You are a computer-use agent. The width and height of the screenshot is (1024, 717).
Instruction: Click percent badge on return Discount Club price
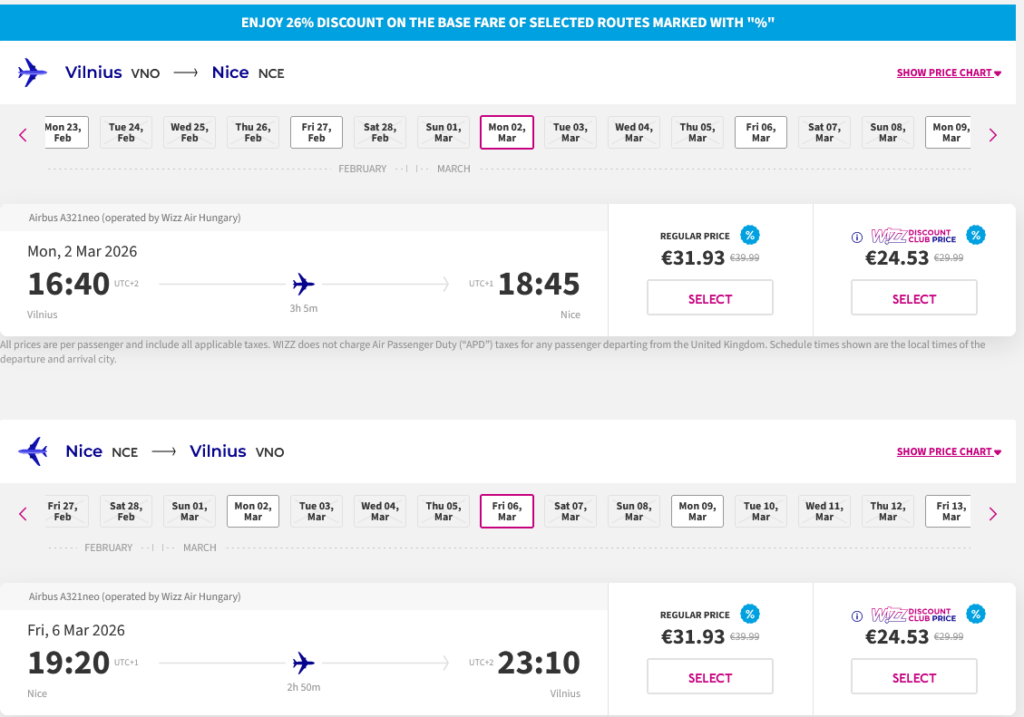pyautogui.click(x=975, y=614)
